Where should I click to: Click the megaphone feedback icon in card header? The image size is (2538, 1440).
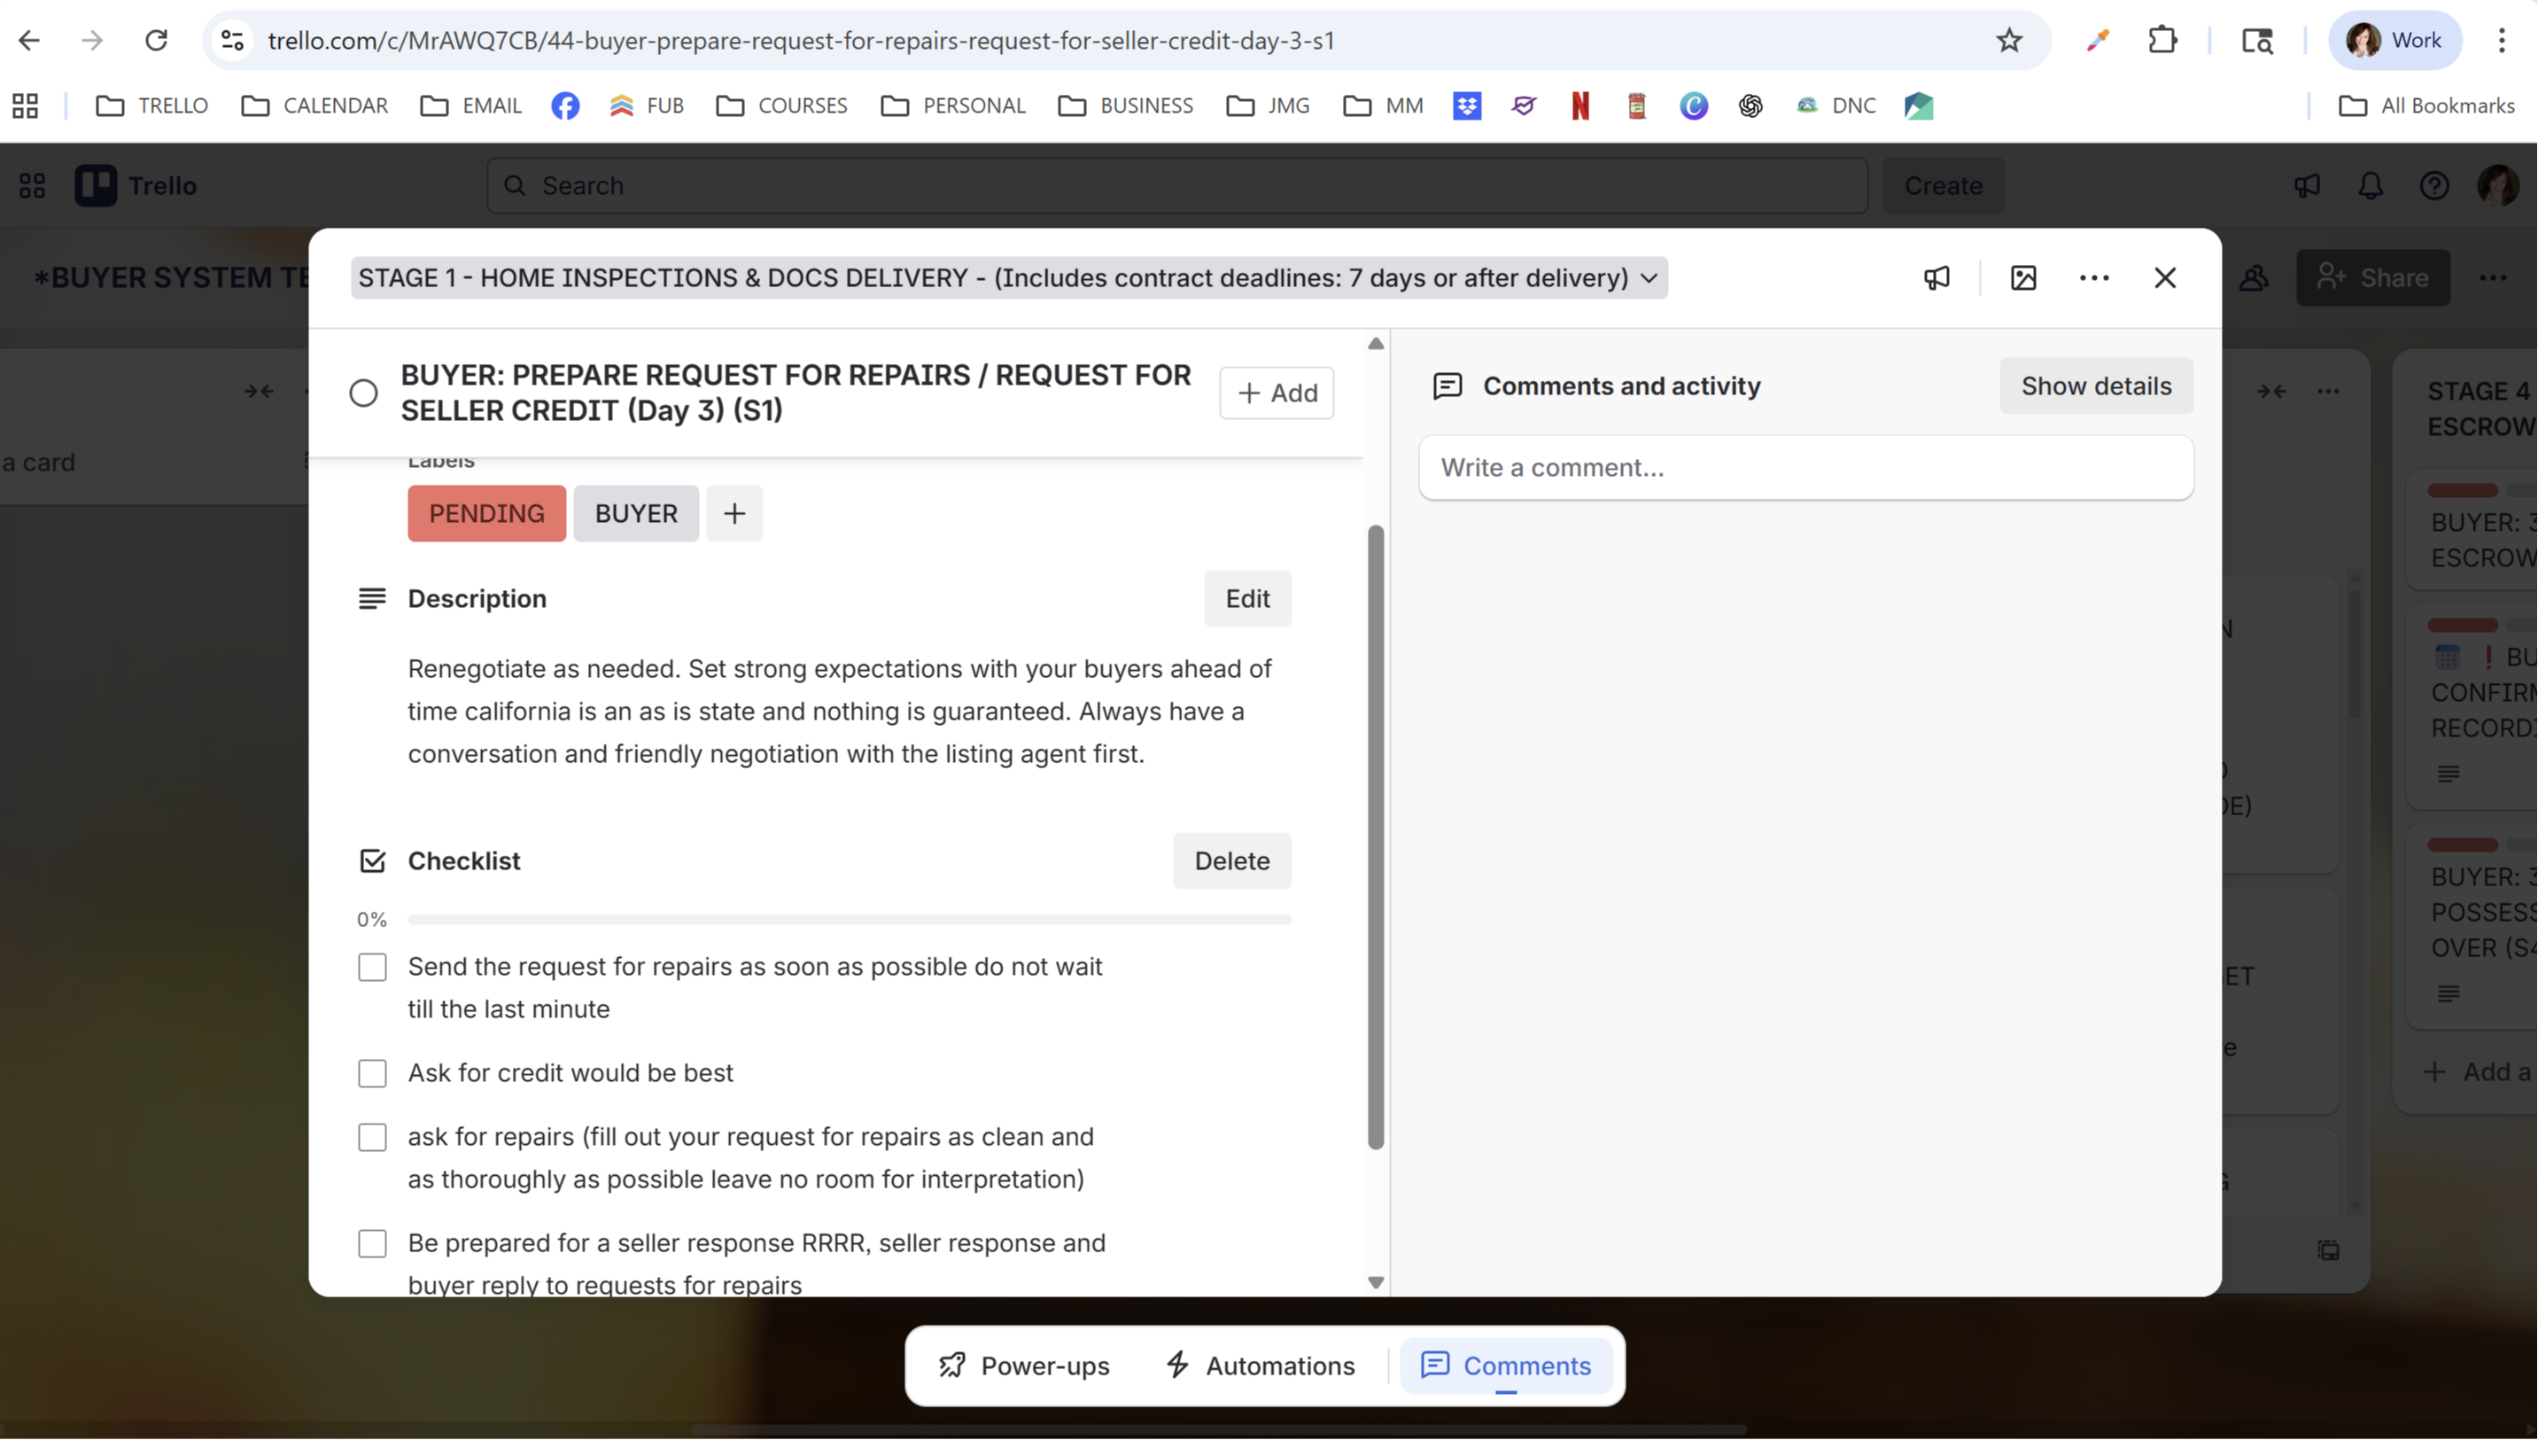[x=1936, y=278]
